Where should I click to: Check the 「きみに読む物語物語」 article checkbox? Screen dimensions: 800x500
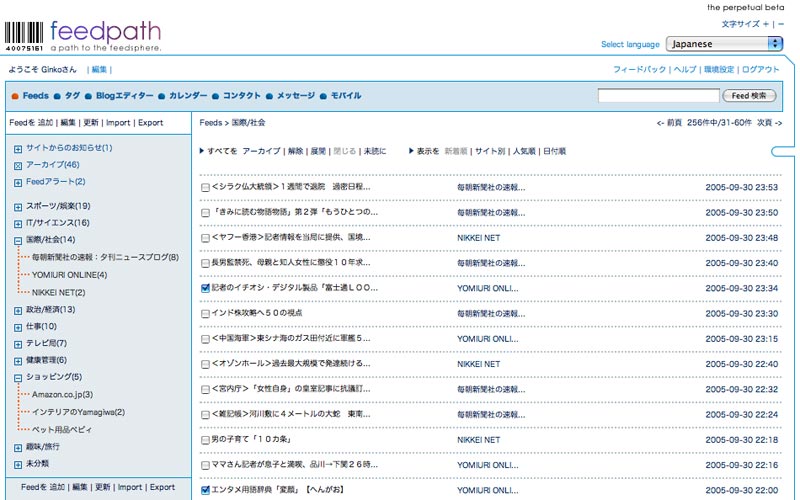205,213
